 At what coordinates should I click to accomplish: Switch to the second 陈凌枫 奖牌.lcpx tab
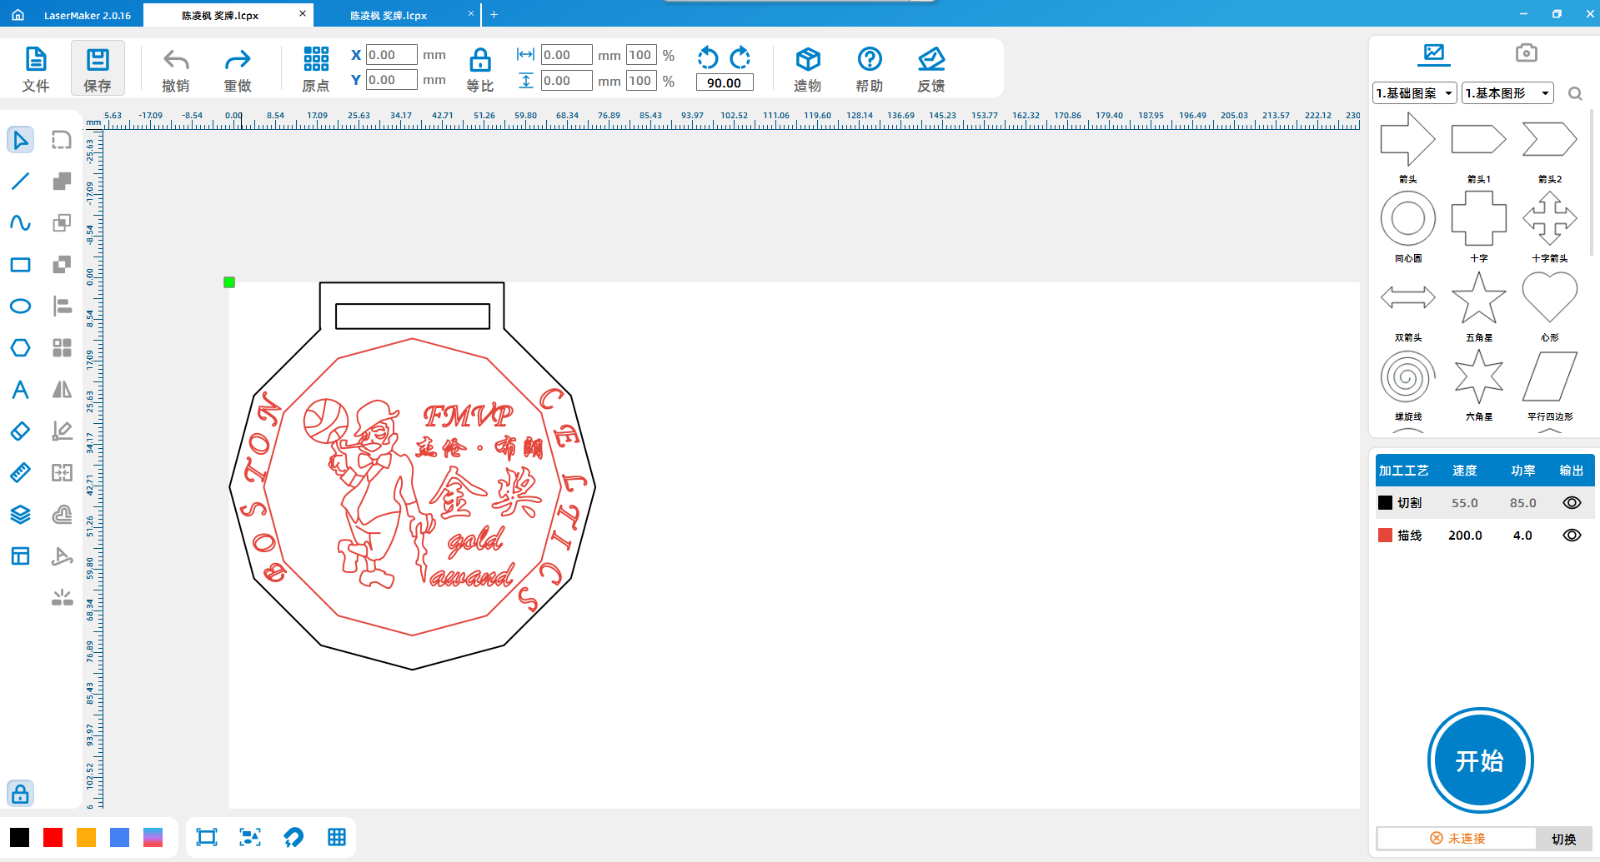[x=389, y=15]
